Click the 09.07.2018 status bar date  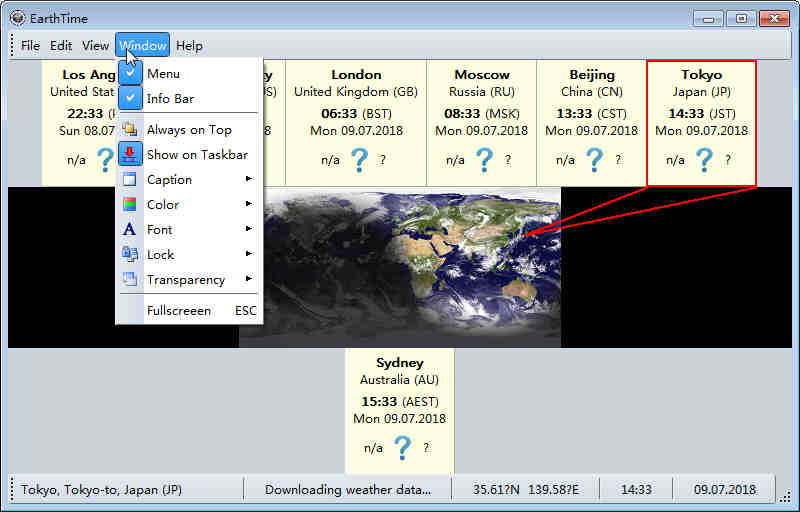724,490
